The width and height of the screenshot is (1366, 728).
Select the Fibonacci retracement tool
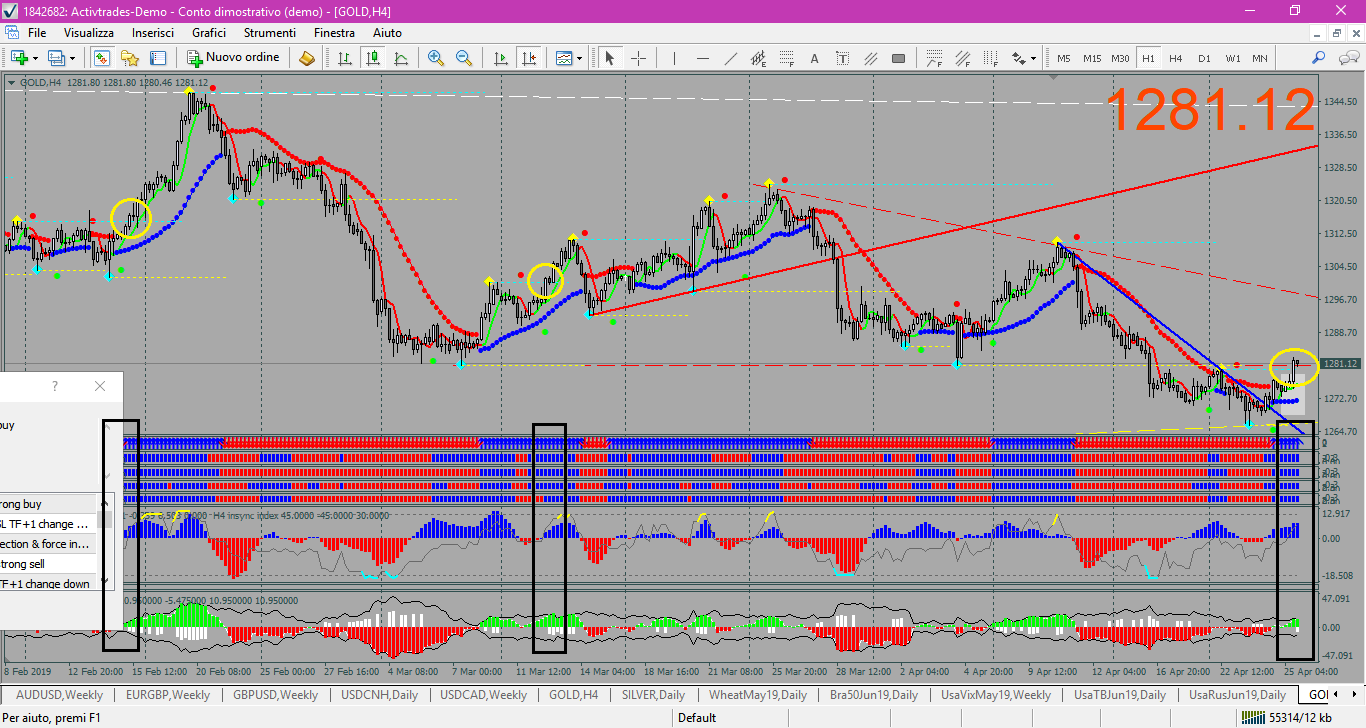[786, 58]
